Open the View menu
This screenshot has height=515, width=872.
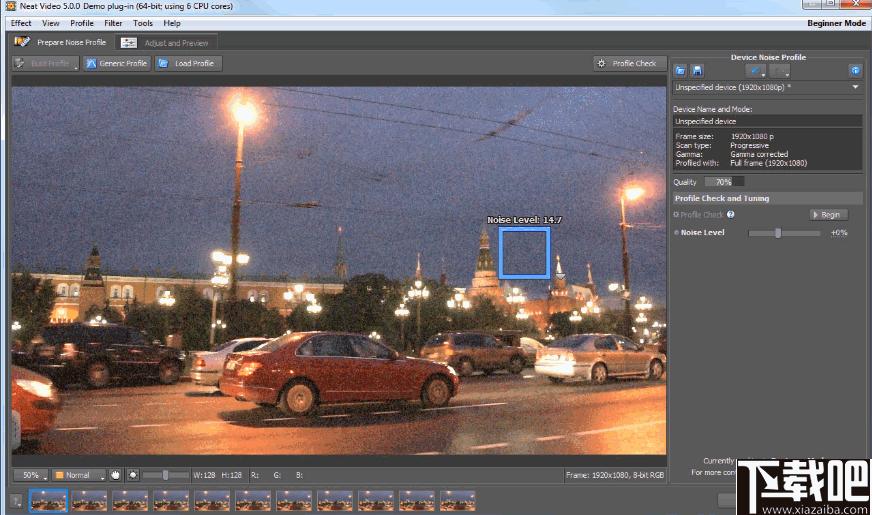pyautogui.click(x=51, y=23)
